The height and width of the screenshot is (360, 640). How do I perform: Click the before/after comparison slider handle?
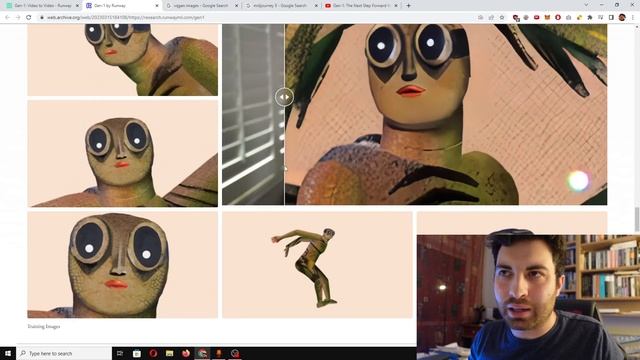click(x=284, y=97)
